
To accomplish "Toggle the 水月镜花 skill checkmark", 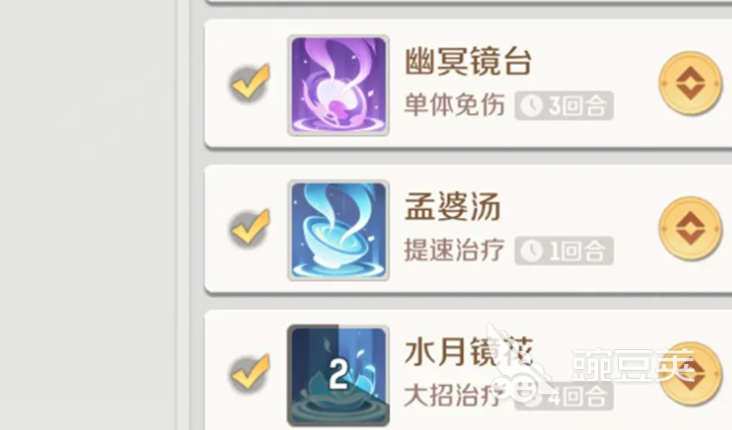I will click(x=250, y=373).
